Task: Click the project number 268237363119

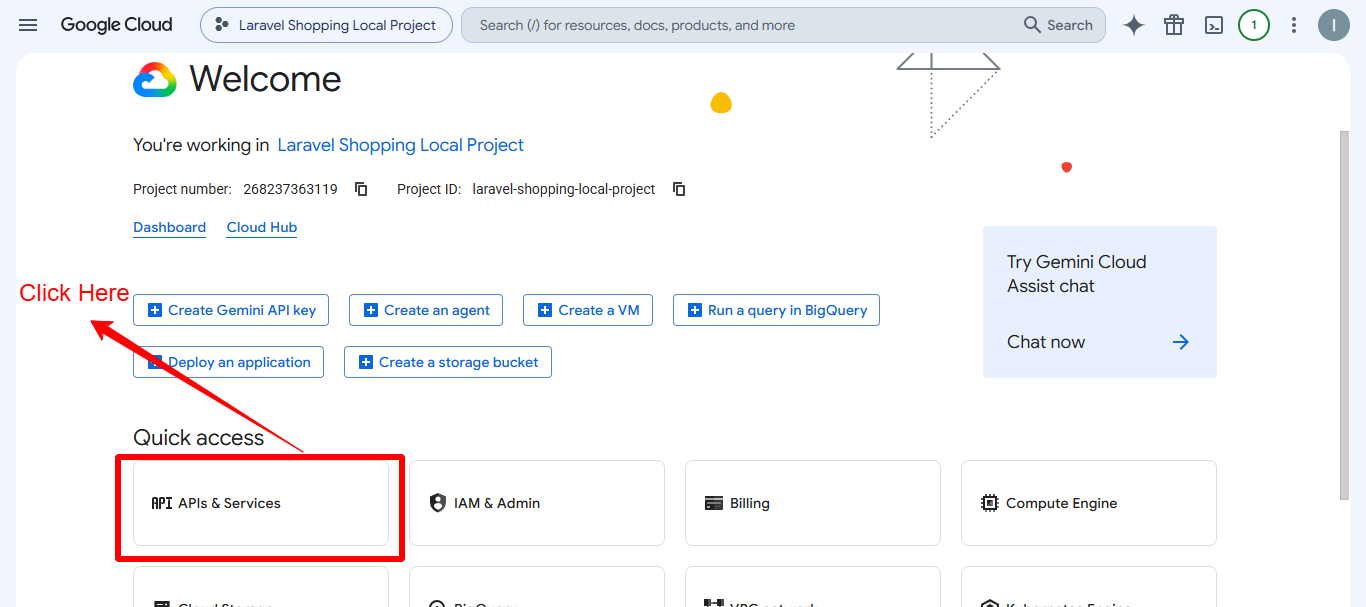Action: pos(290,189)
